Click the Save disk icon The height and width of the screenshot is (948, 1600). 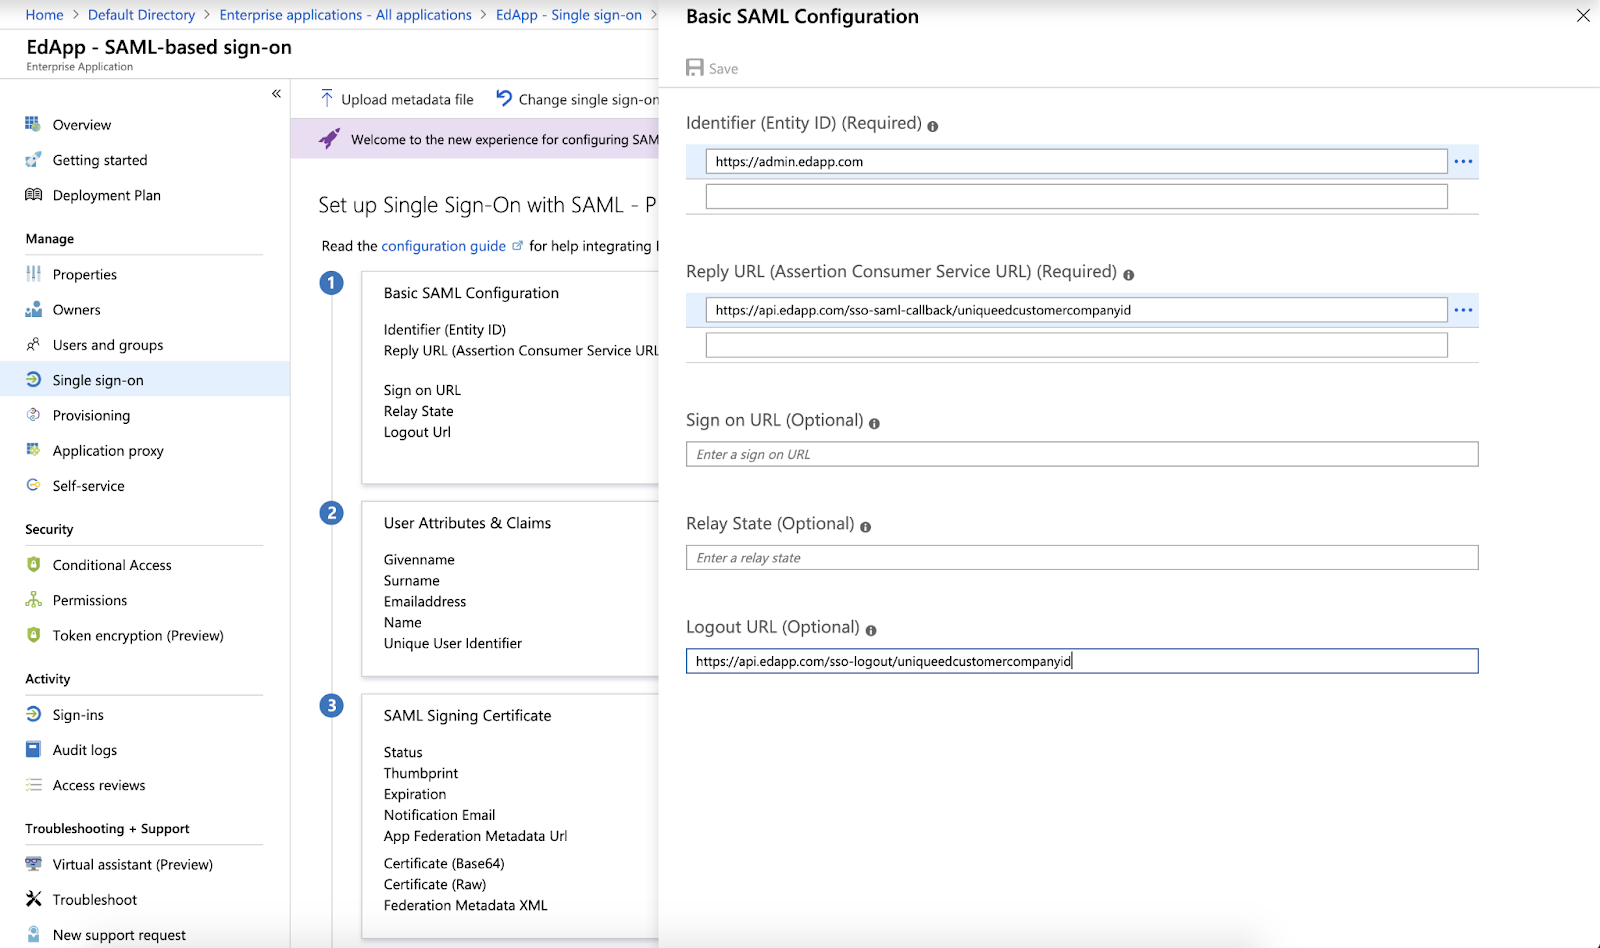click(x=695, y=68)
